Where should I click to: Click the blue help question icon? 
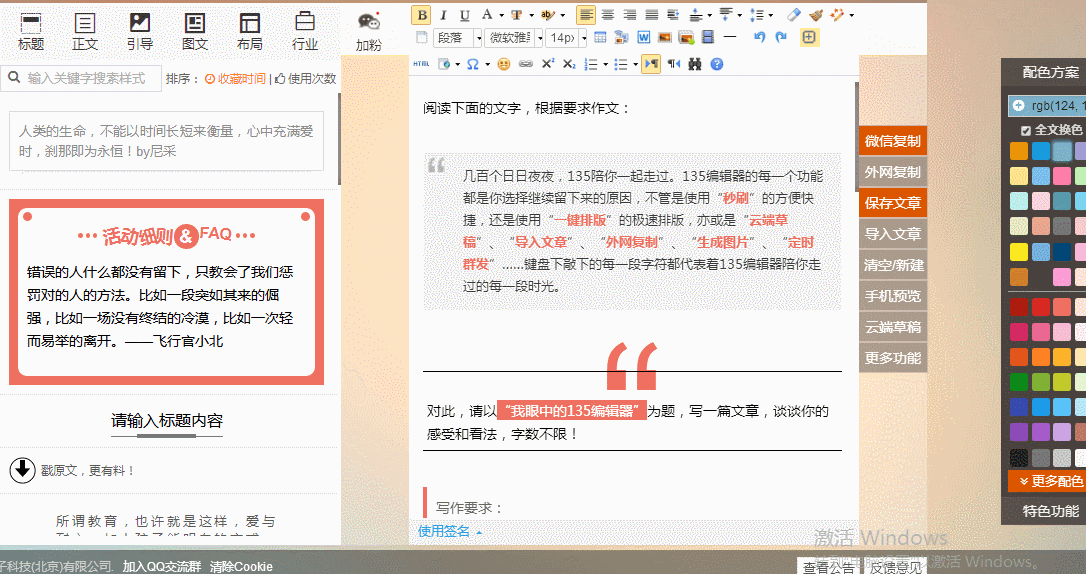click(716, 64)
